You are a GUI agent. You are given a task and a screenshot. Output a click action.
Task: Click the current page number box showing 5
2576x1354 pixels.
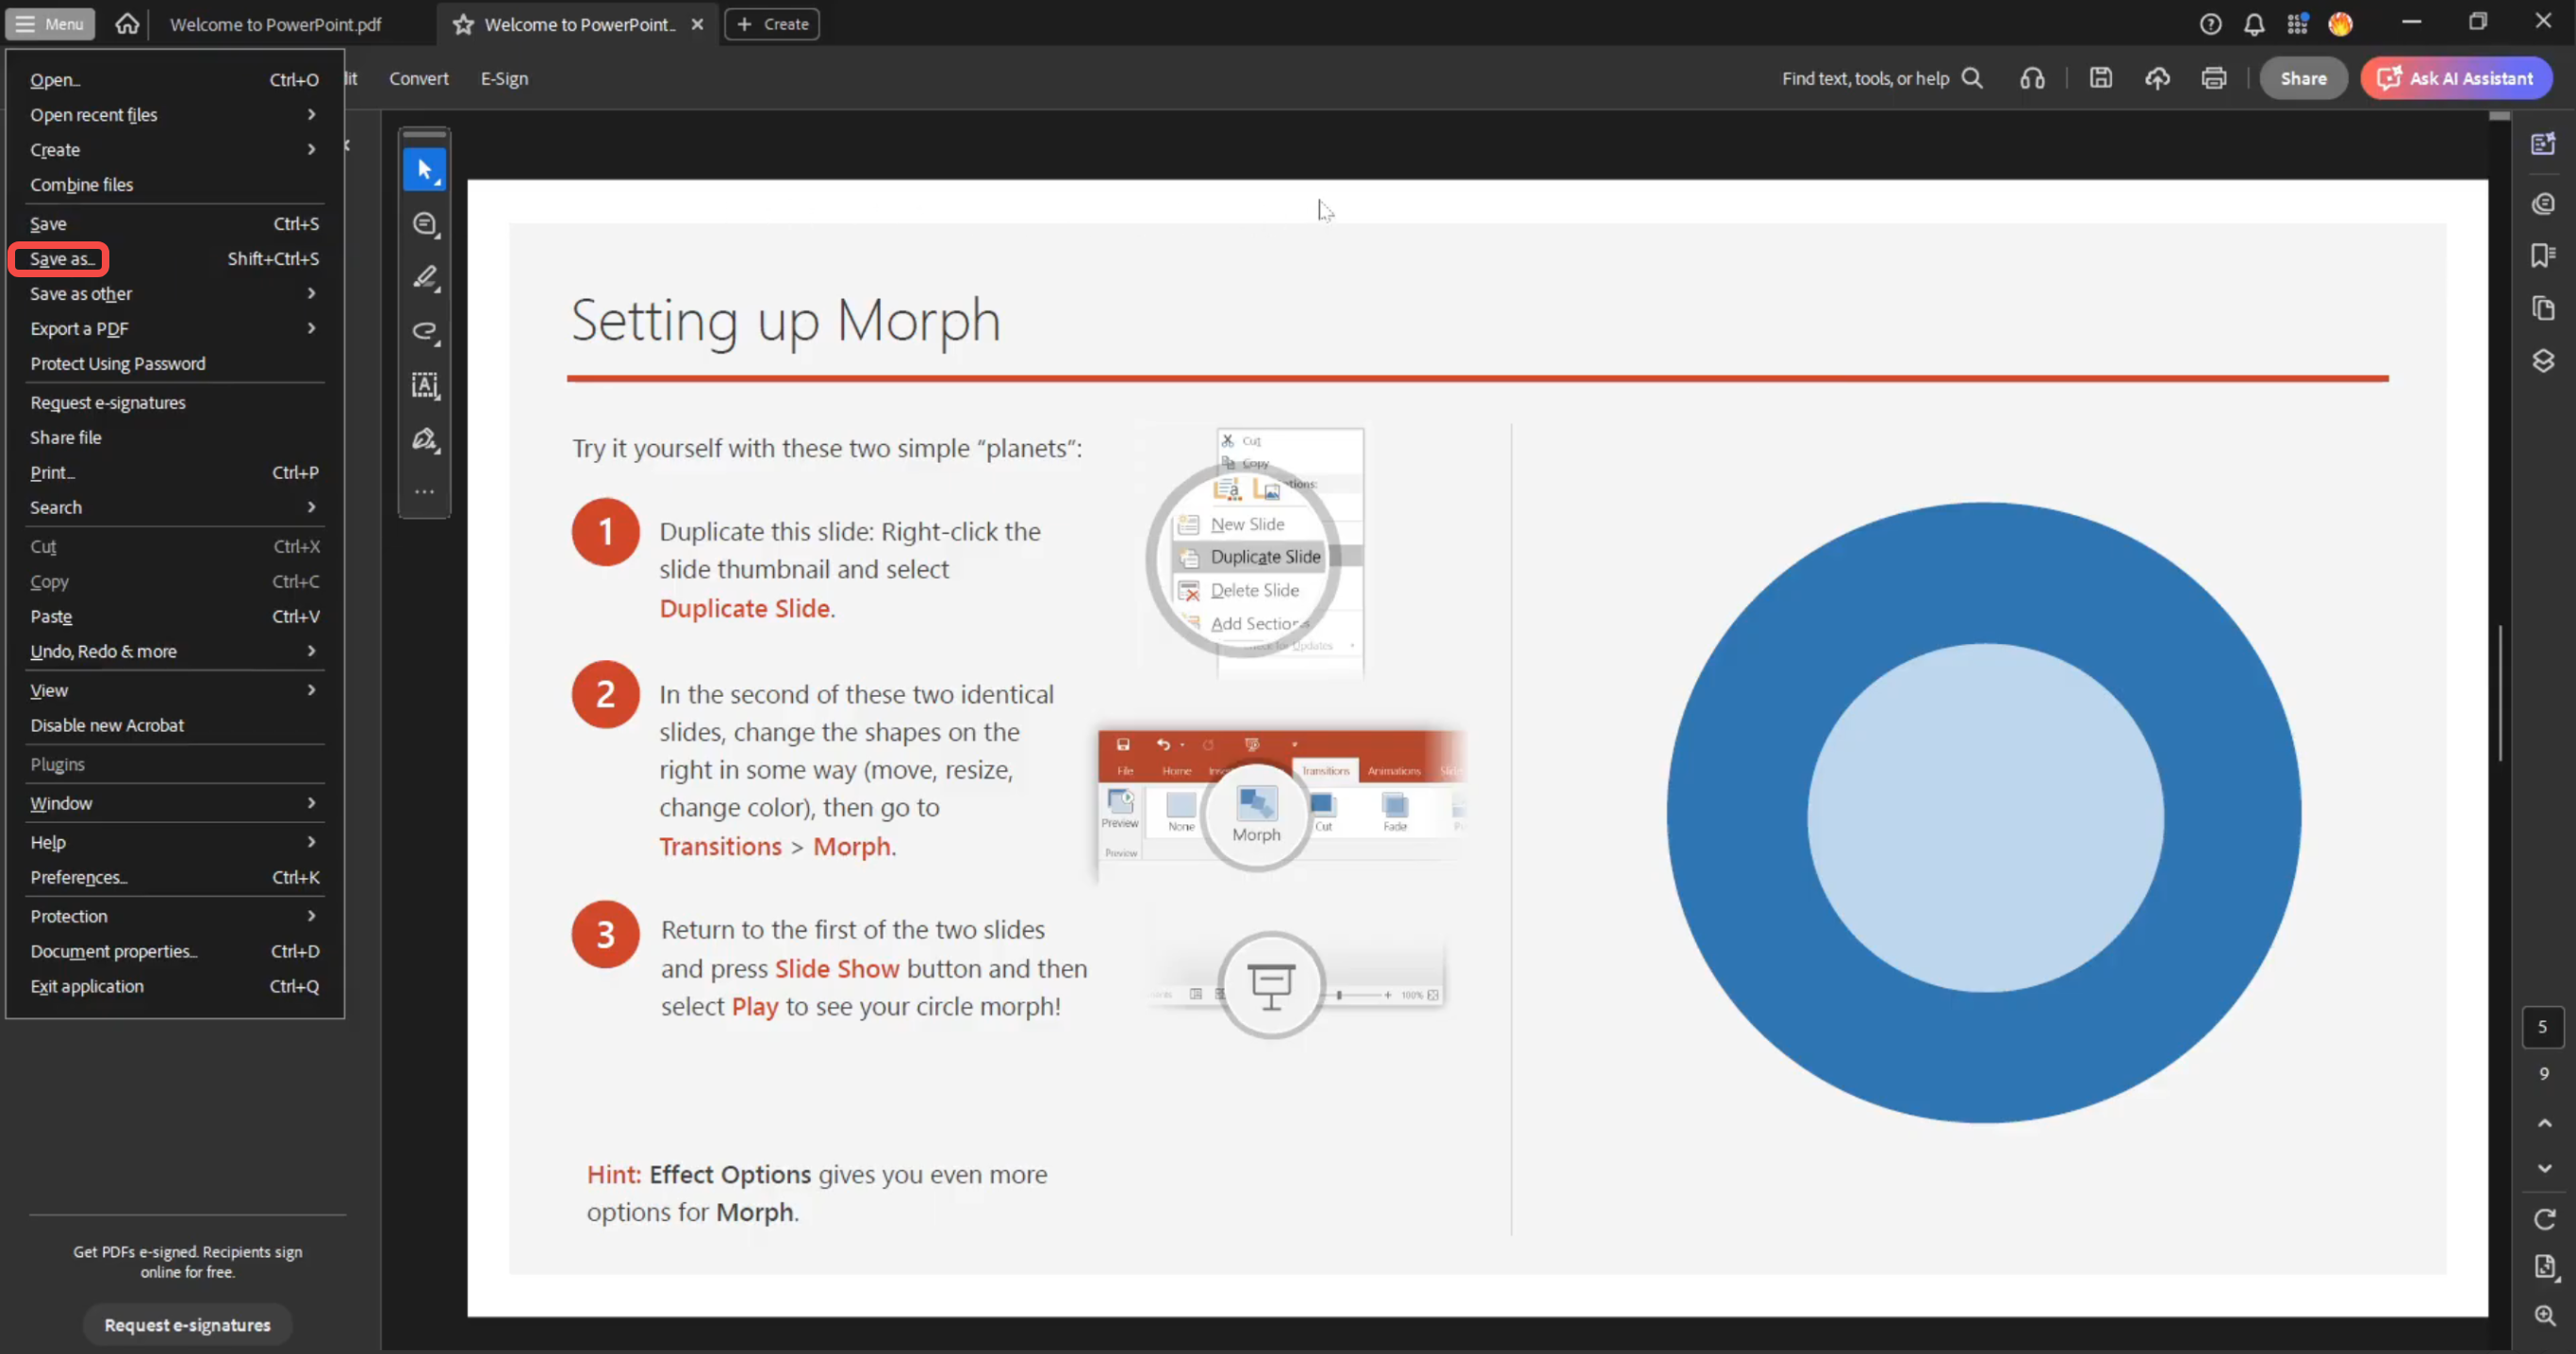tap(2543, 1027)
